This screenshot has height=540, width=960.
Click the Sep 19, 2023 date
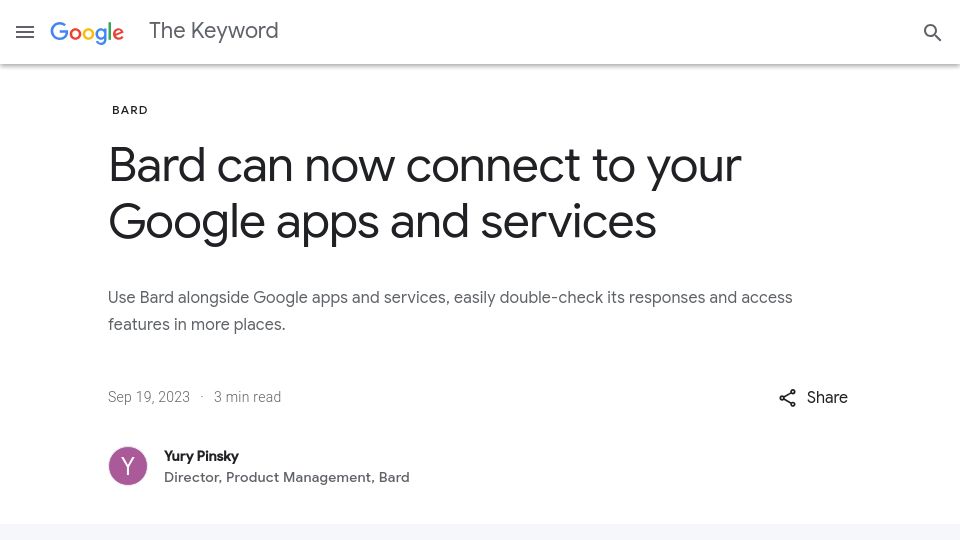pyautogui.click(x=149, y=397)
